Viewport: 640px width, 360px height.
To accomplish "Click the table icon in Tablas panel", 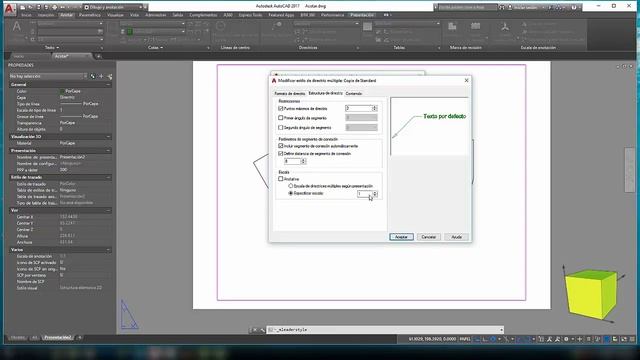I will (367, 27).
